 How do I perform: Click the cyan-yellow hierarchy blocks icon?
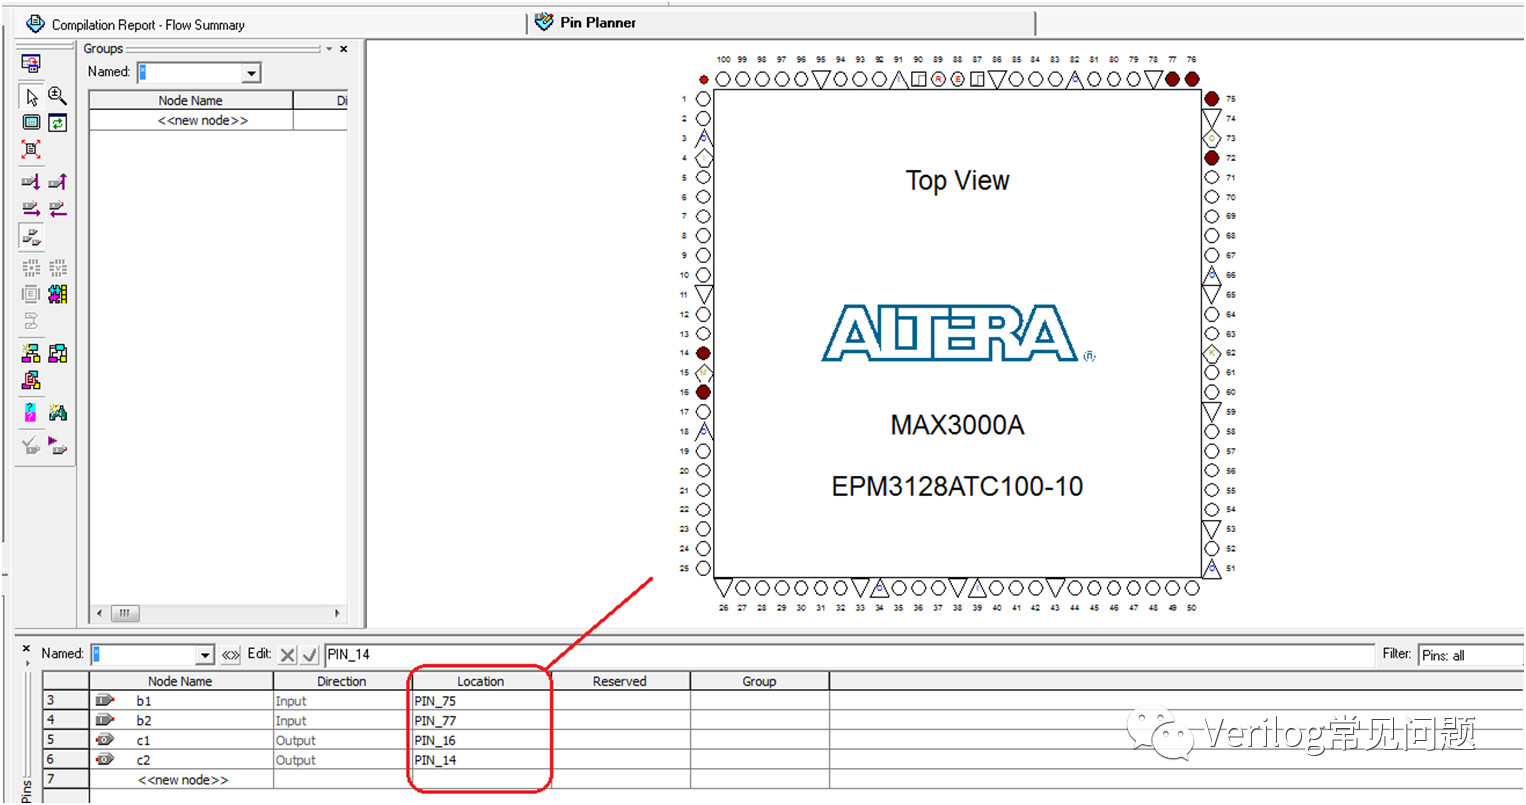(x=58, y=353)
